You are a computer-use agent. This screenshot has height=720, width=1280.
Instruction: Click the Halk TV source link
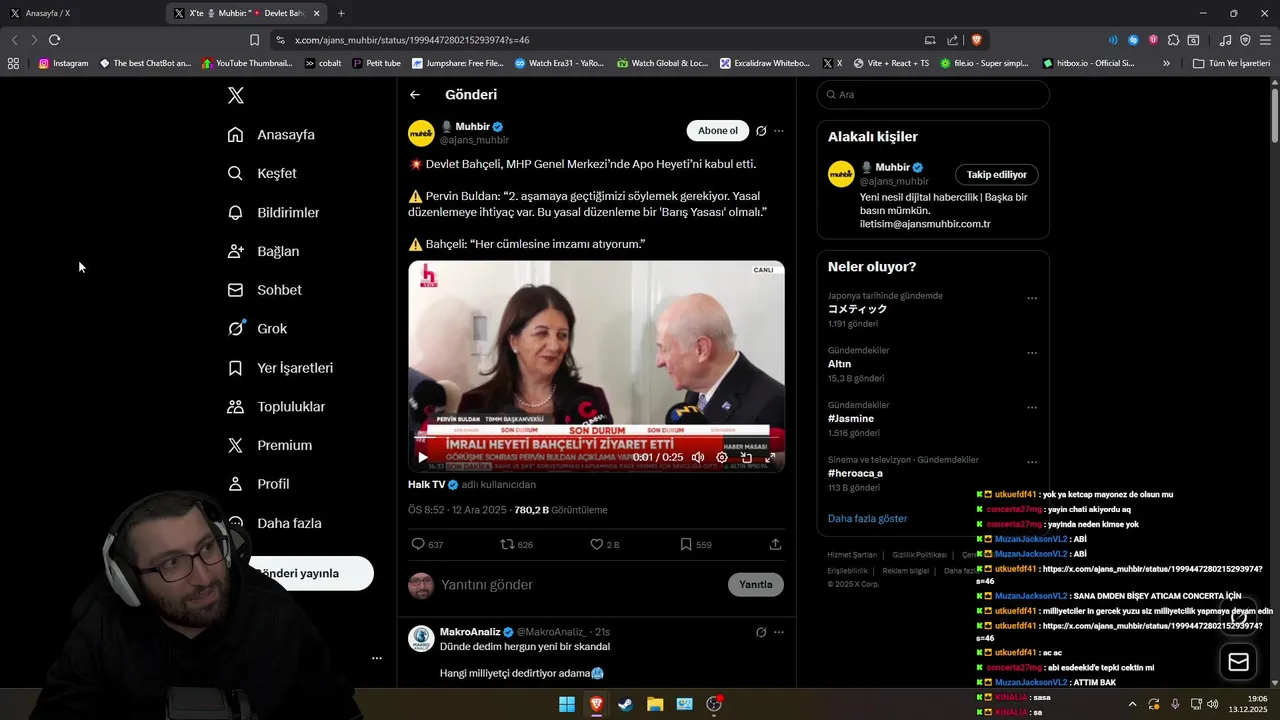click(433, 484)
